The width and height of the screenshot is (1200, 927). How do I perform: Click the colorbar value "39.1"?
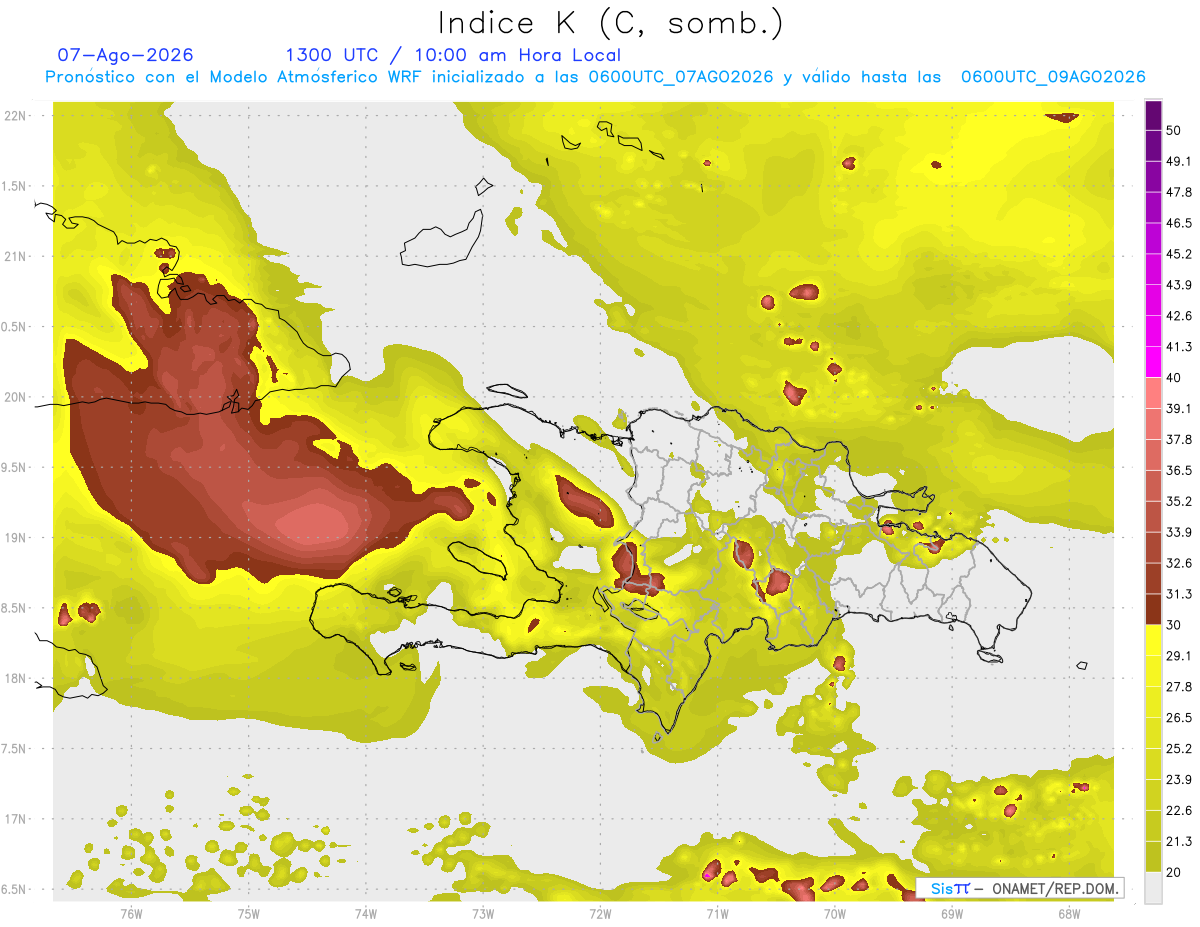pyautogui.click(x=1179, y=408)
